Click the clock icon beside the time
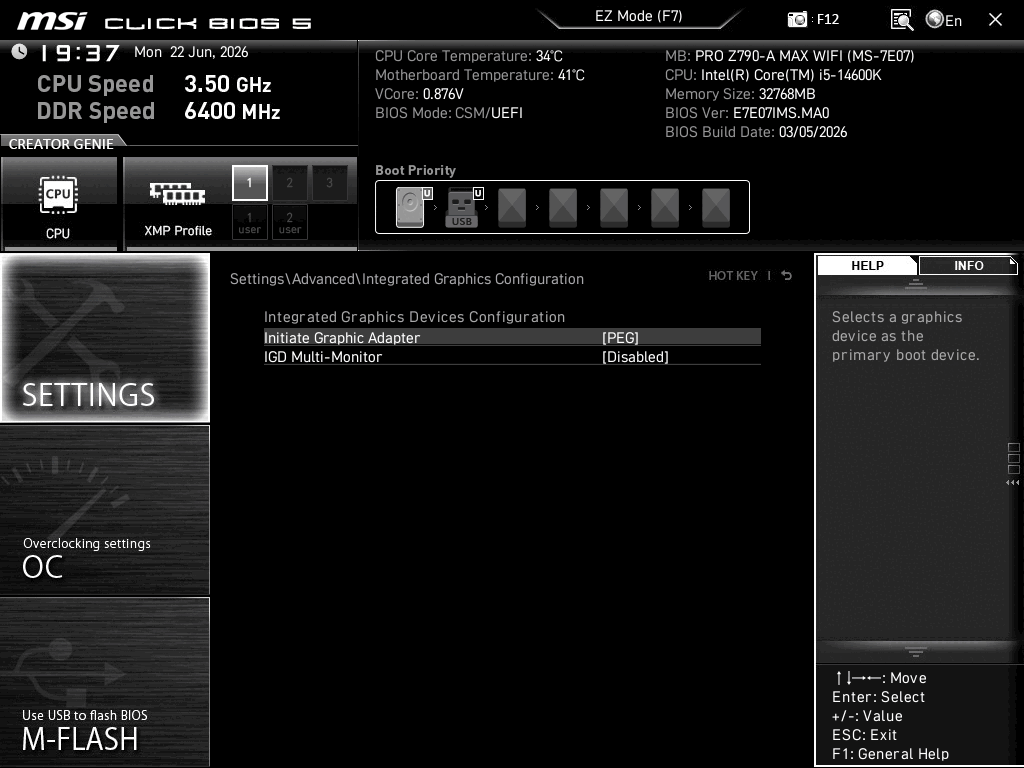This screenshot has width=1024, height=768. (x=20, y=52)
